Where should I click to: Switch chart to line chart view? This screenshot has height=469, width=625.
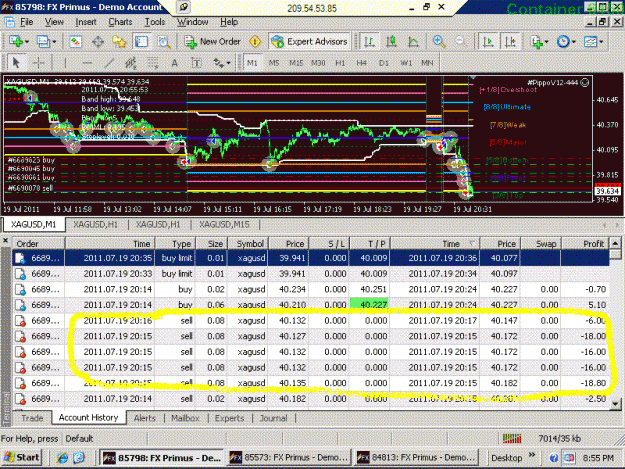coord(413,41)
